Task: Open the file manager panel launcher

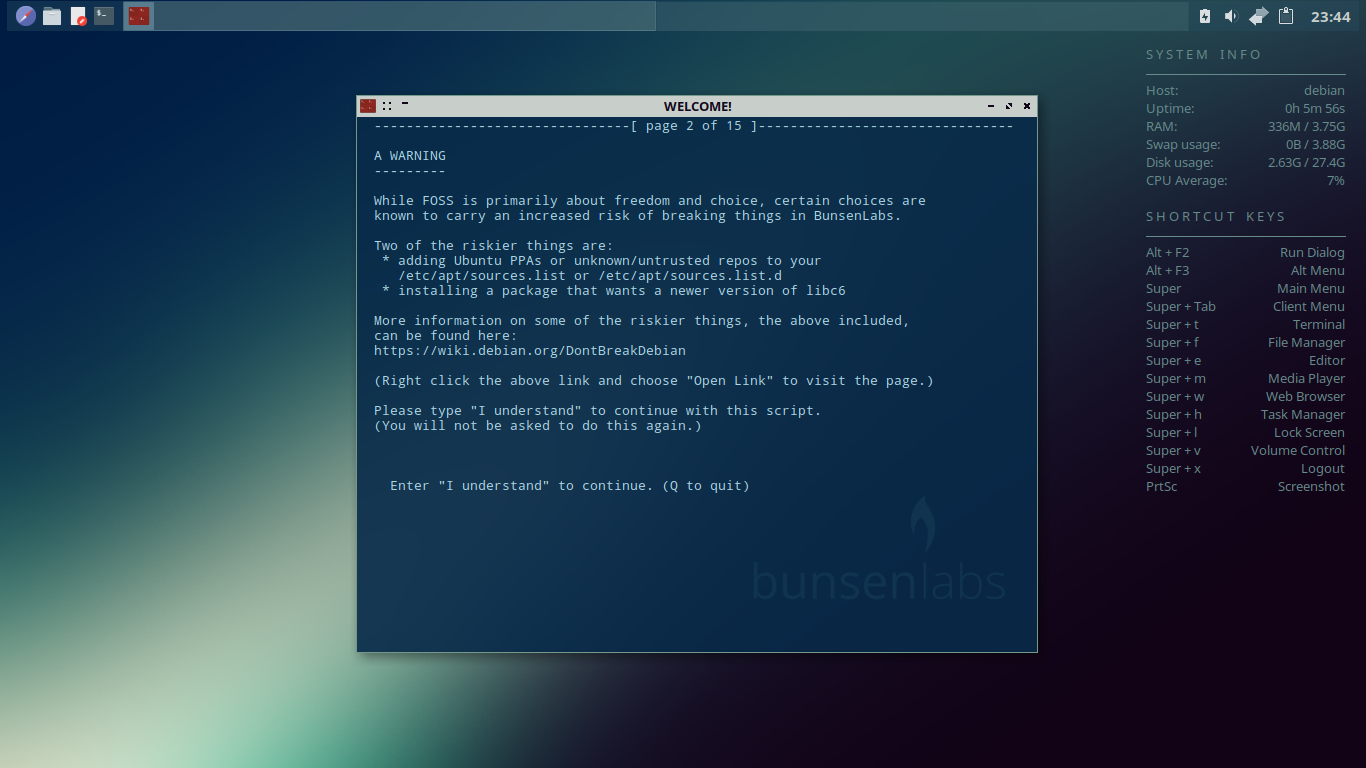Action: 52,16
